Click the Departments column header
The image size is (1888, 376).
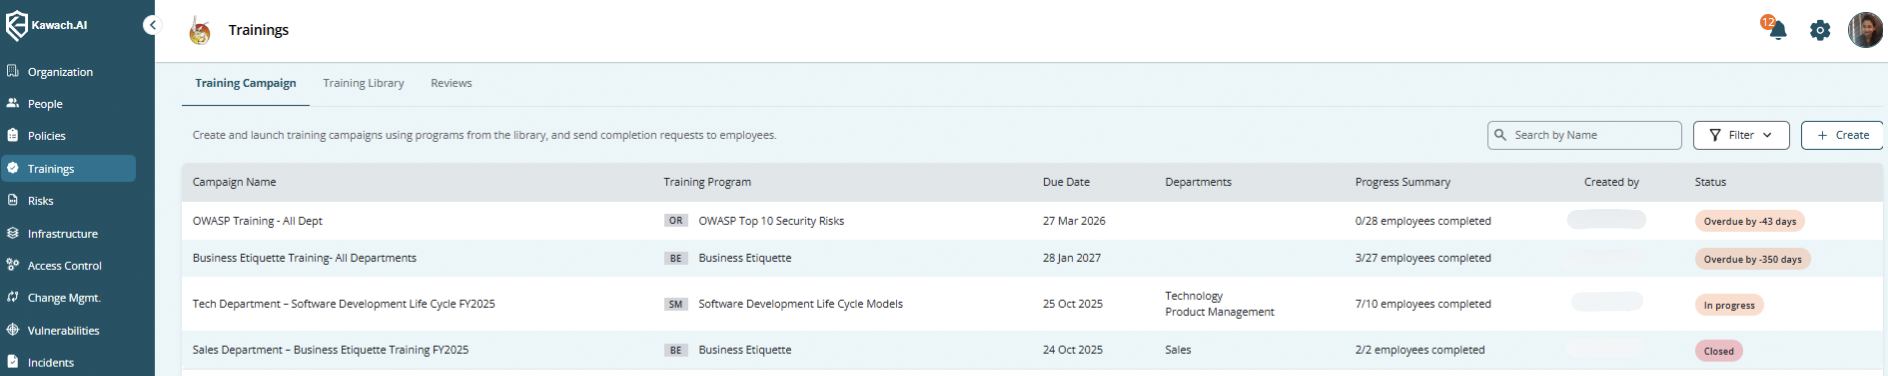[x=1198, y=182]
